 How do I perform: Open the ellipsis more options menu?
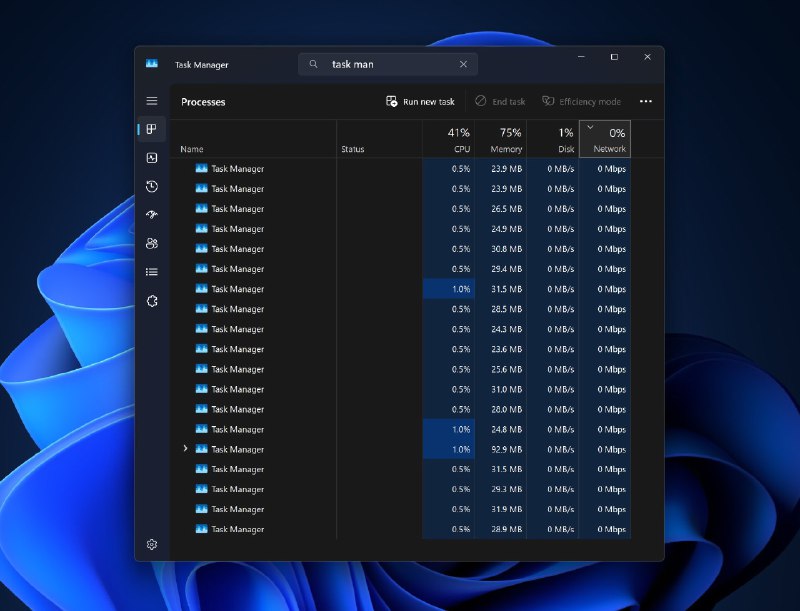(x=646, y=101)
